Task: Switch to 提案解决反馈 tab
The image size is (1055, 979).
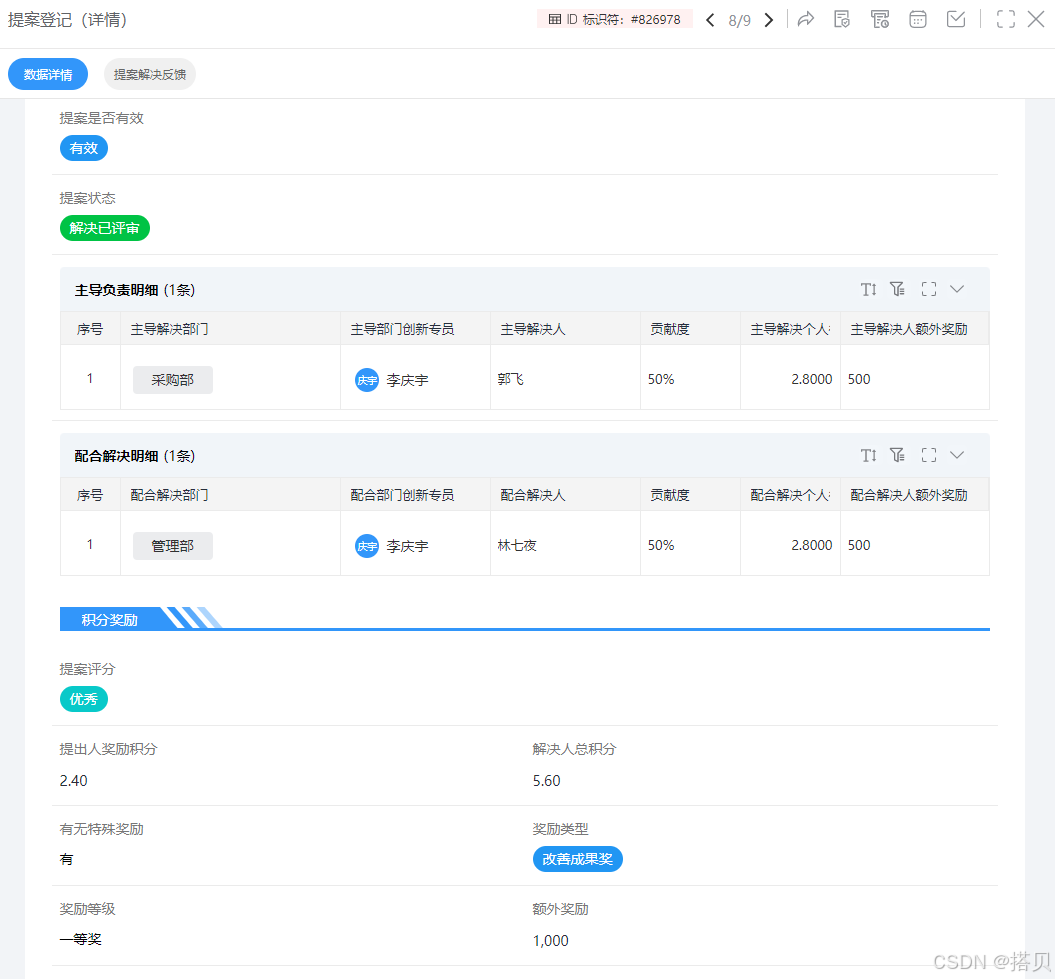Action: pyautogui.click(x=149, y=74)
